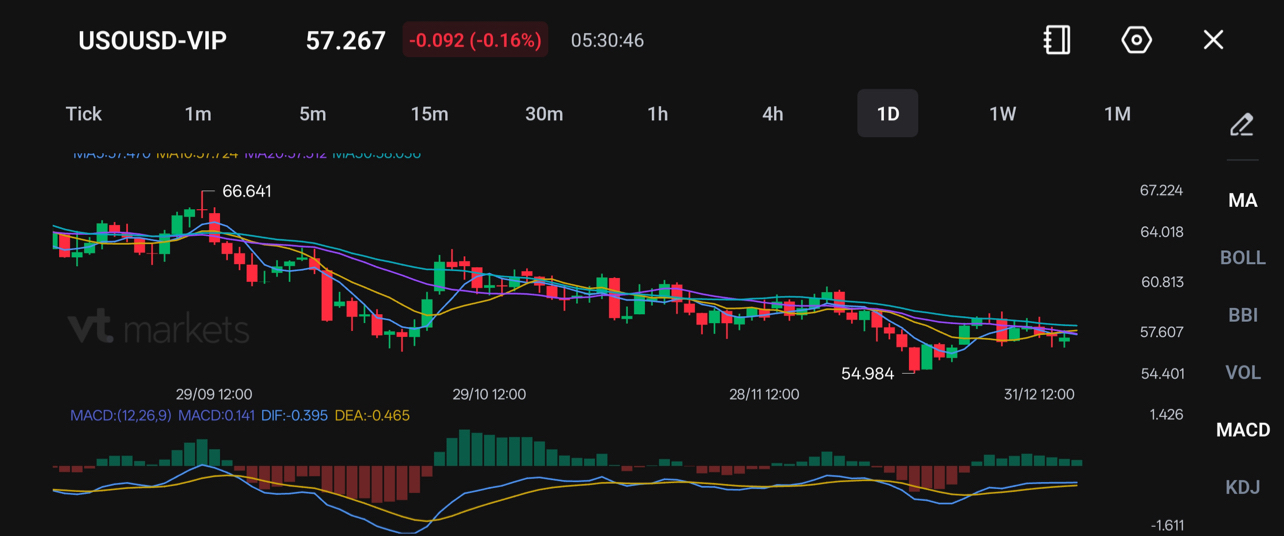Toggle the MA indicator overlay
Viewport: 1284px width, 536px height.
pyautogui.click(x=1242, y=201)
